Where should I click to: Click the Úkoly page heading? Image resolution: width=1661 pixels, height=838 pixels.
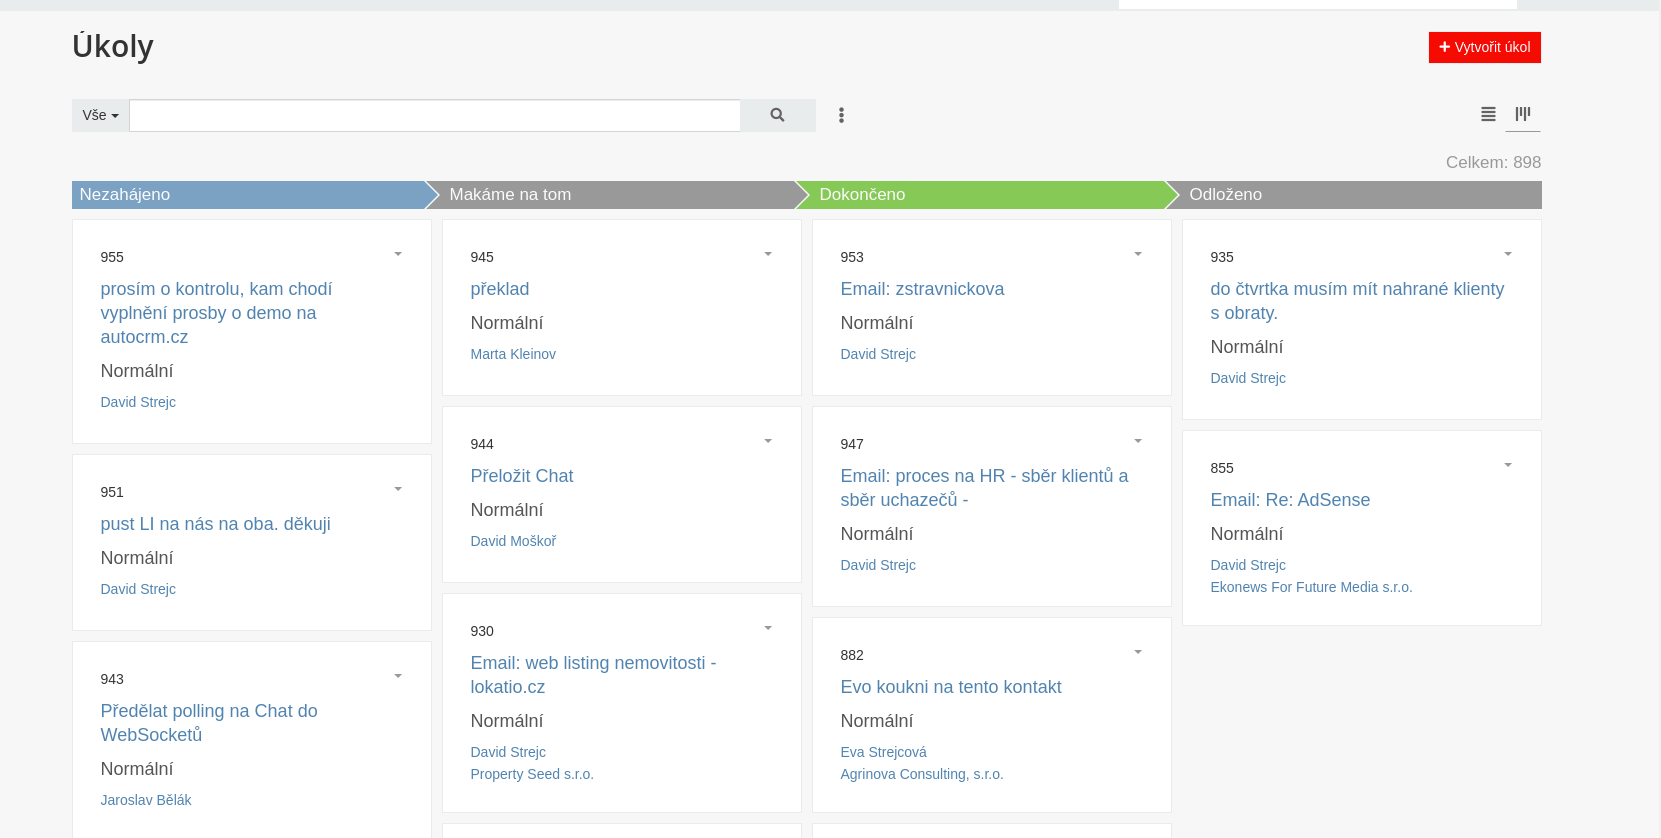coord(113,46)
